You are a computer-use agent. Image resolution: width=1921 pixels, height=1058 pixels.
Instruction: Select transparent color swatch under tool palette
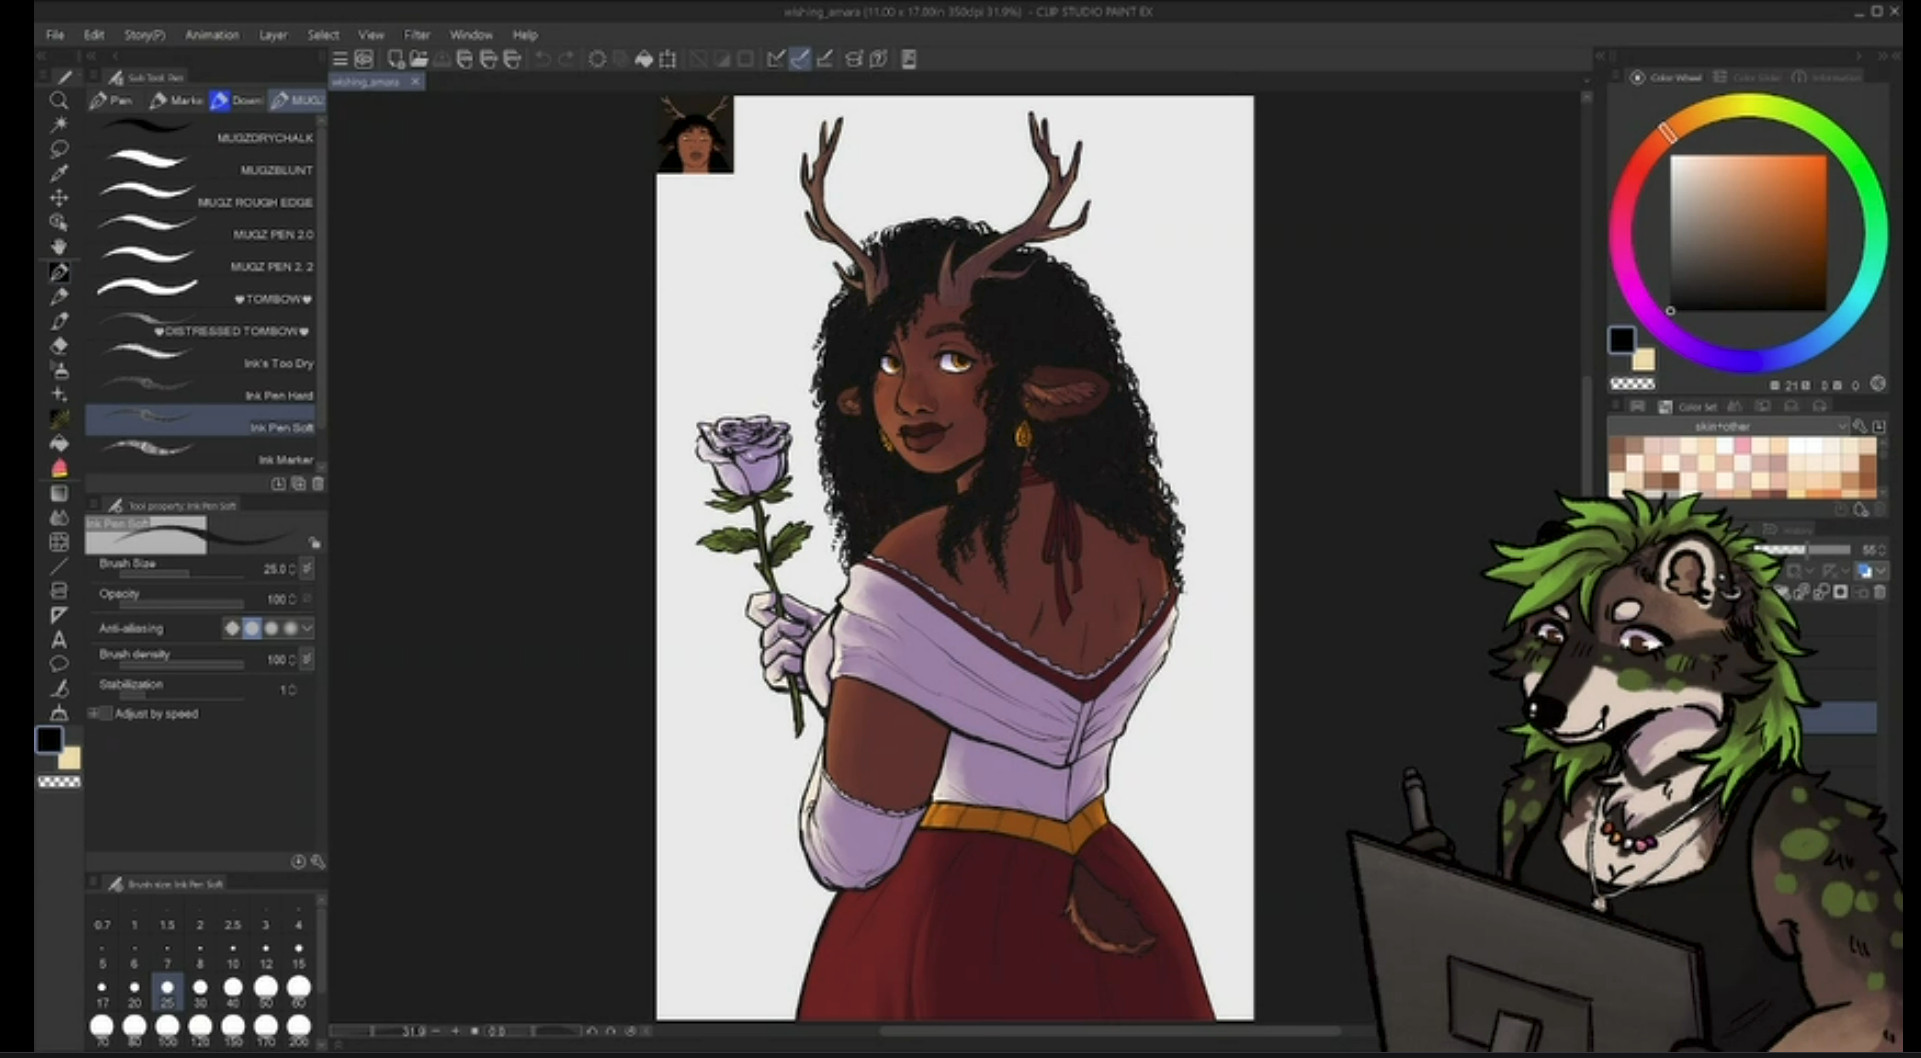point(59,782)
